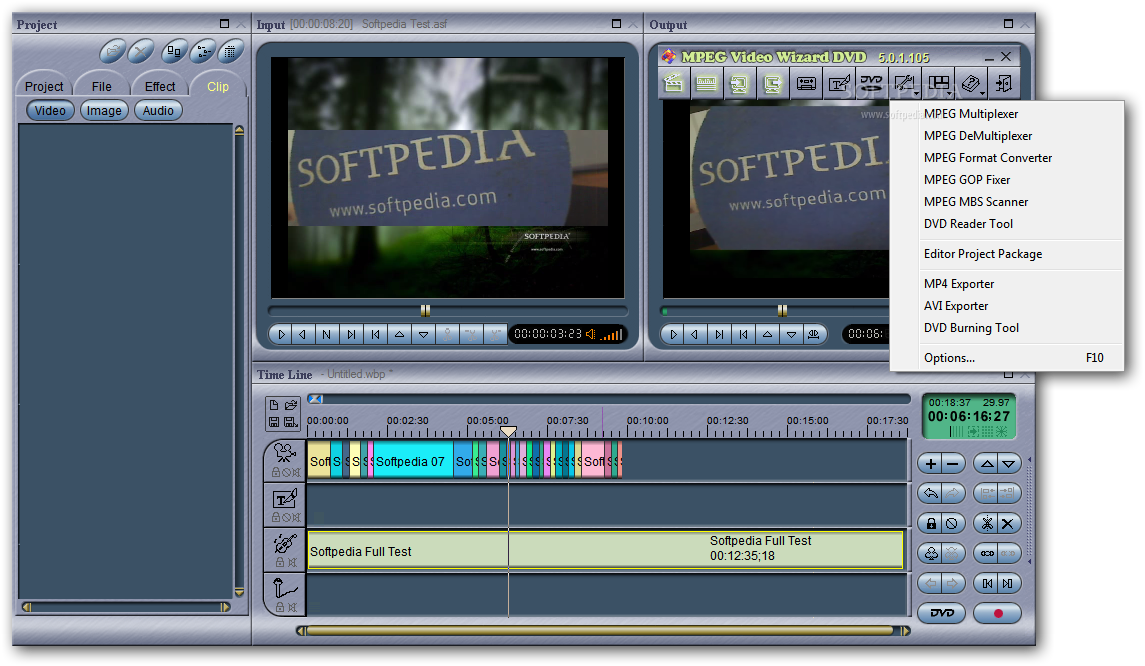Play the Input monitor video
The height and width of the screenshot is (666, 1145).
281,334
